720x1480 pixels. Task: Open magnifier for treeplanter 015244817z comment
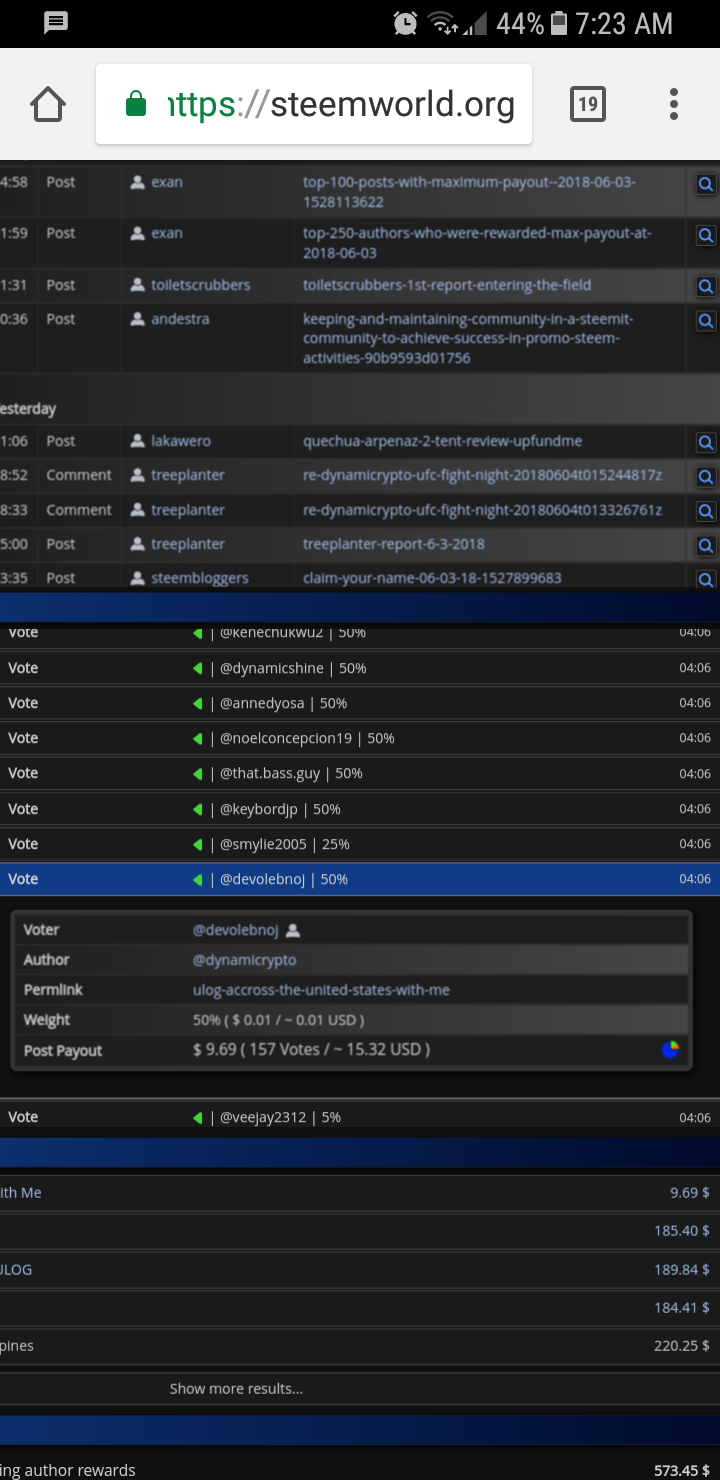pyautogui.click(x=706, y=476)
